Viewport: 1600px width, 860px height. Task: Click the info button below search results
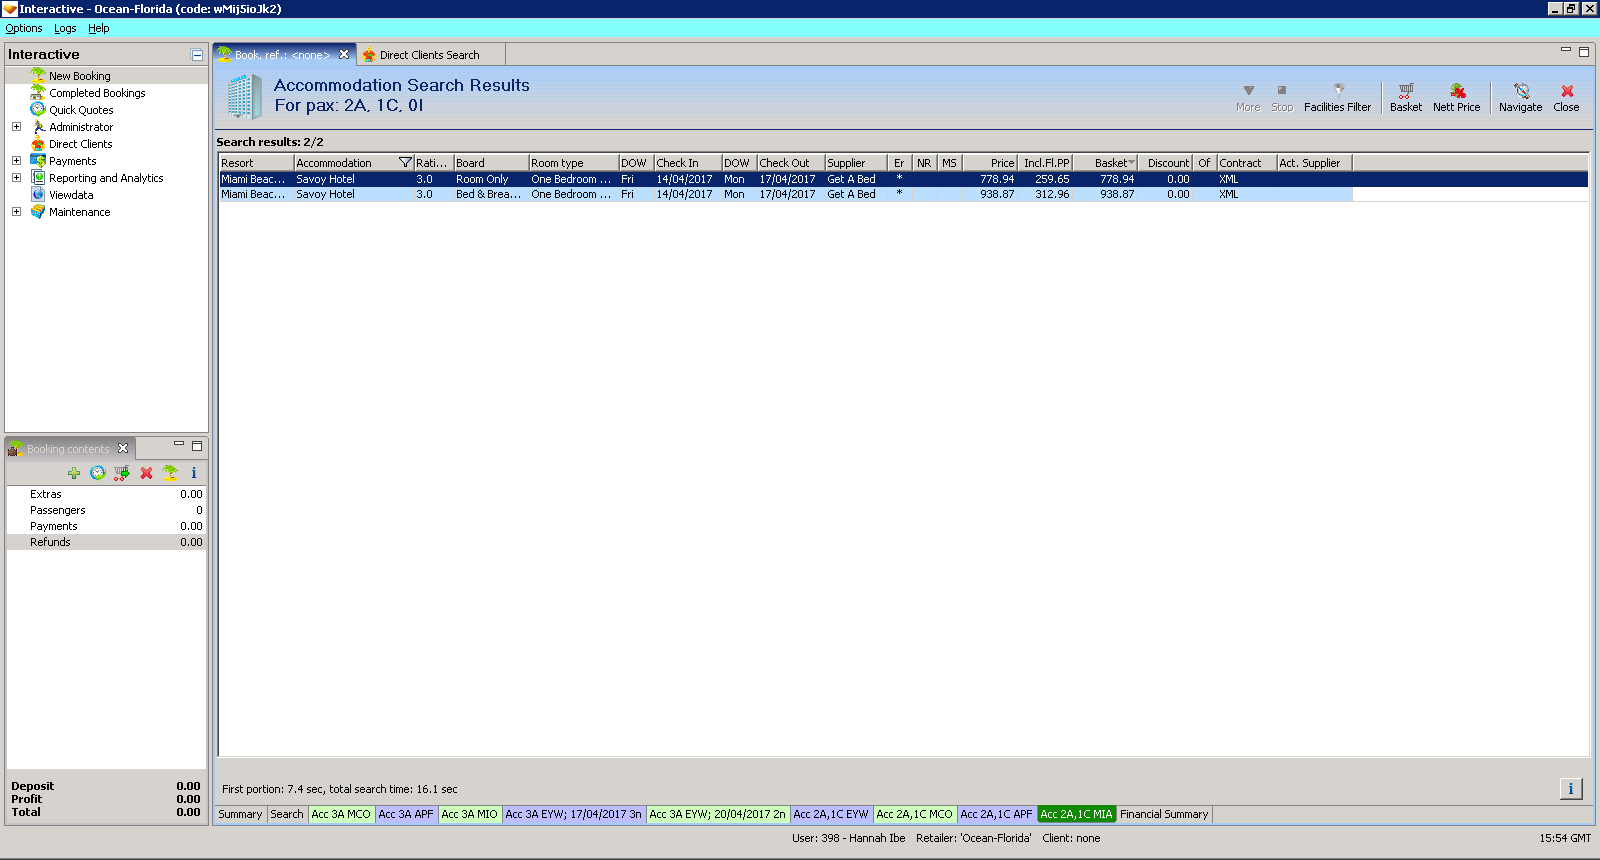[x=1571, y=789]
